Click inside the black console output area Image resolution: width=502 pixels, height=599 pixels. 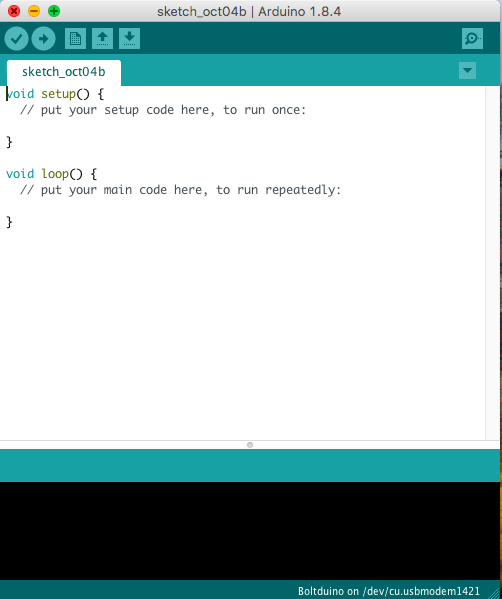pyautogui.click(x=250, y=531)
